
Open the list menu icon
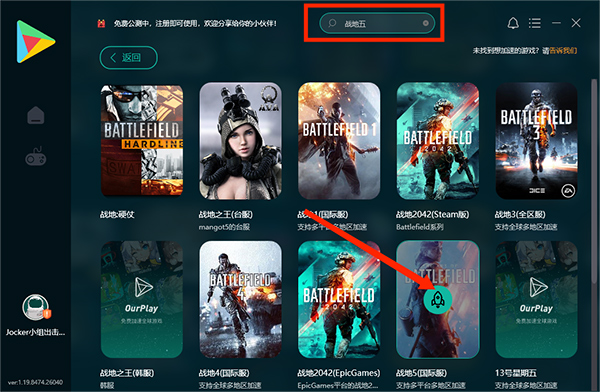(x=535, y=23)
